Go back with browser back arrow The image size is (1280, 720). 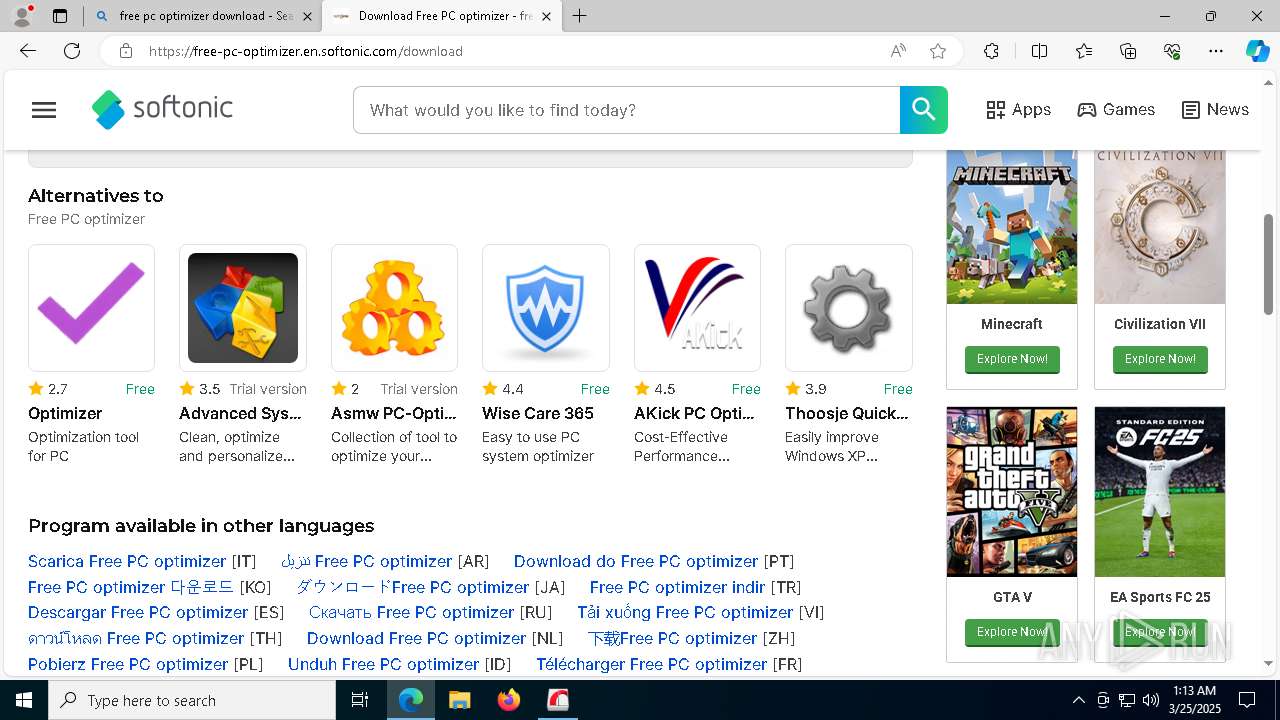click(28, 51)
